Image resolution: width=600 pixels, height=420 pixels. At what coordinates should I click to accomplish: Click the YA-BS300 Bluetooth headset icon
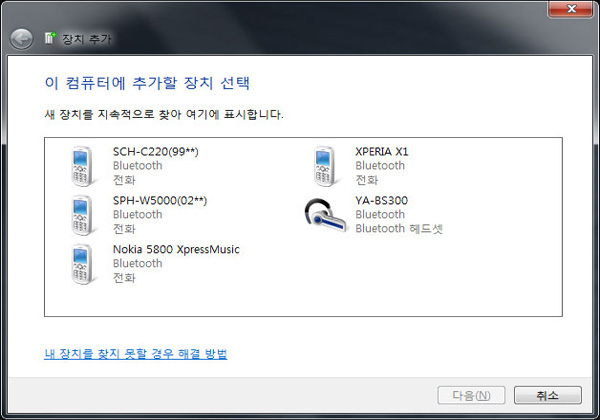[325, 215]
